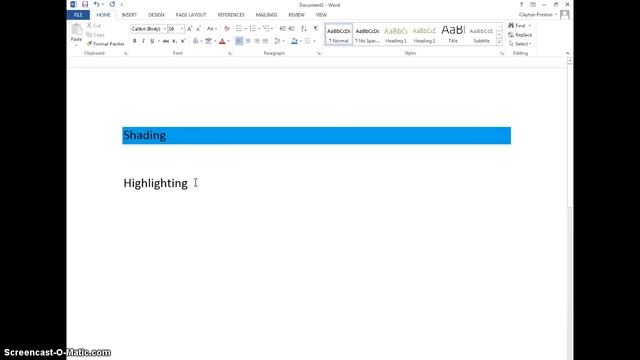640x360 pixels.
Task: Expand the Styles gallery More arrow
Action: (x=499, y=42)
